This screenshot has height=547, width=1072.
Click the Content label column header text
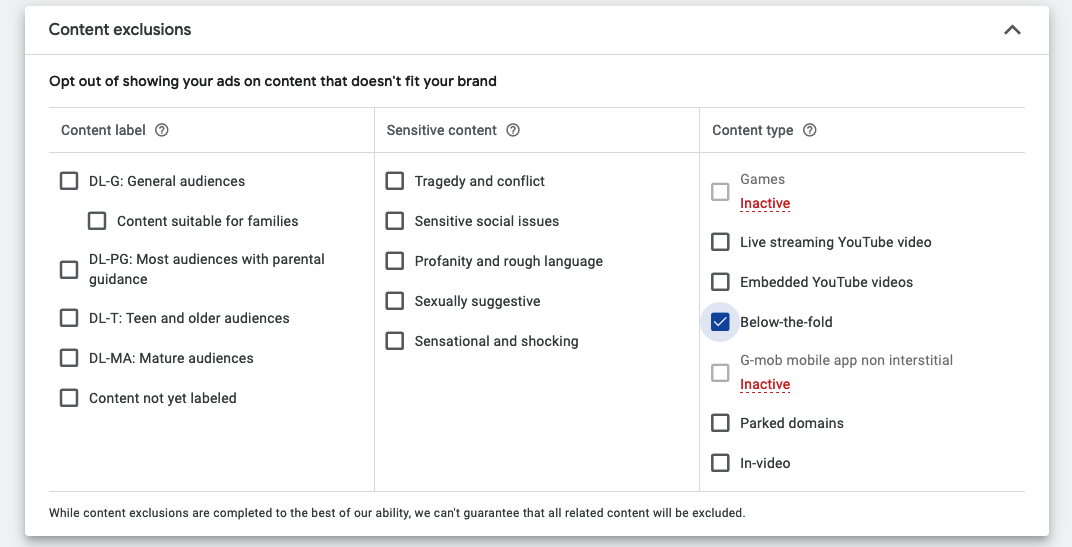103,130
